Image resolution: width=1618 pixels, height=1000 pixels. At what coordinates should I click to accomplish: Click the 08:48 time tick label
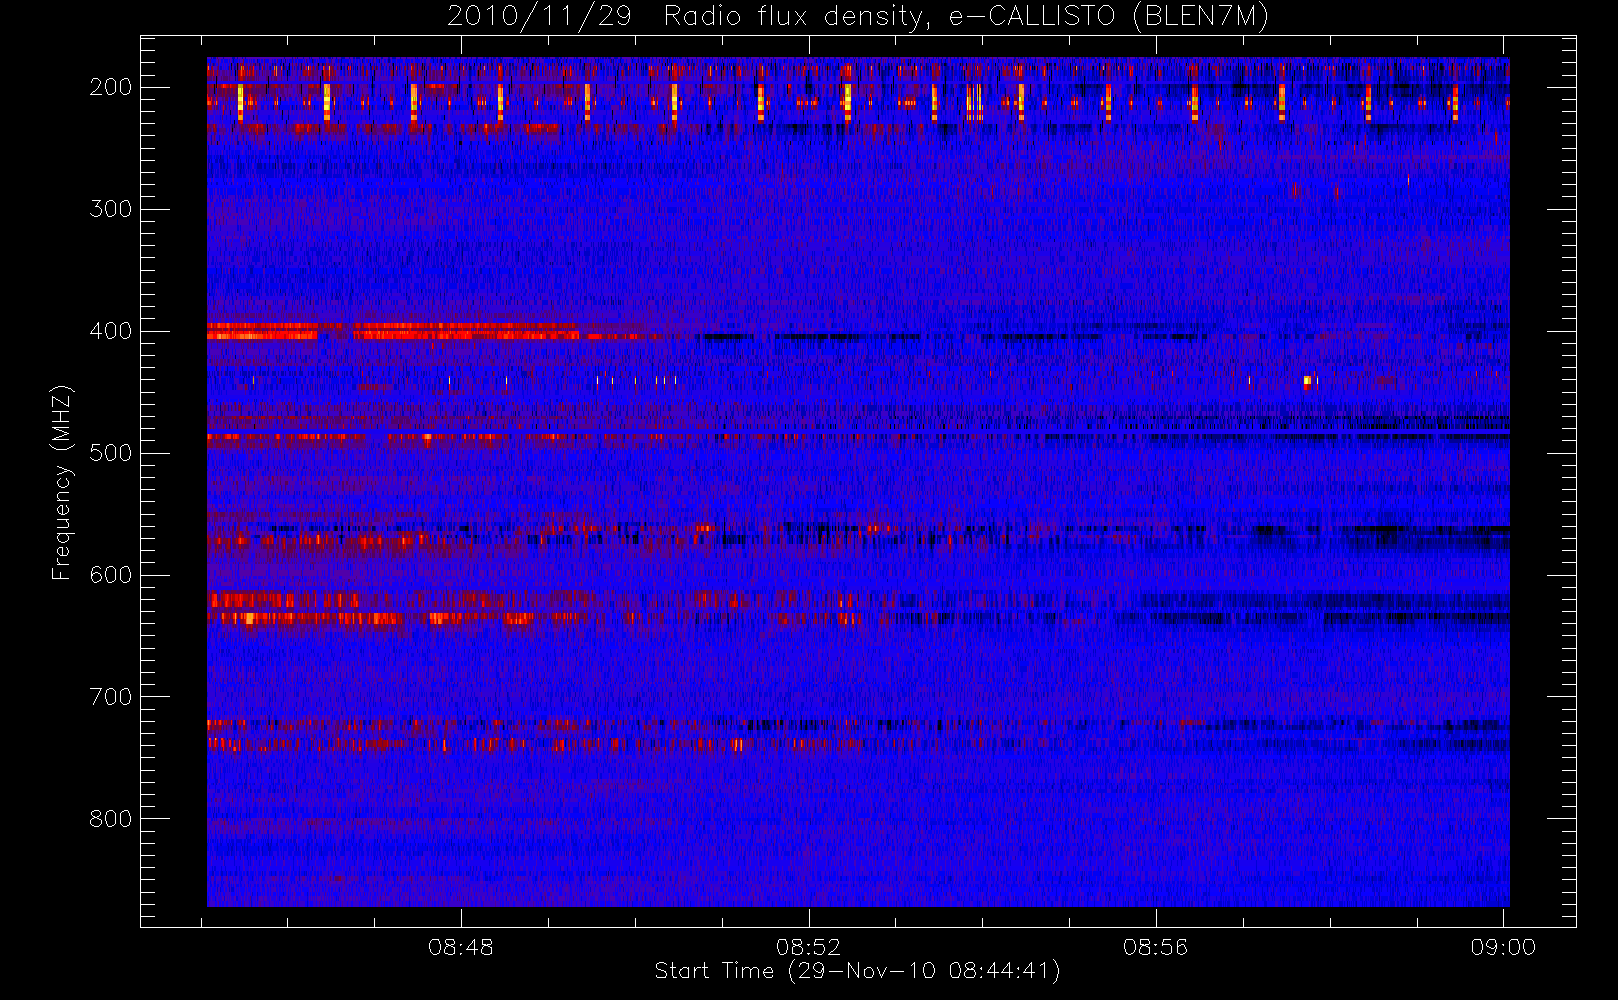[x=461, y=947]
